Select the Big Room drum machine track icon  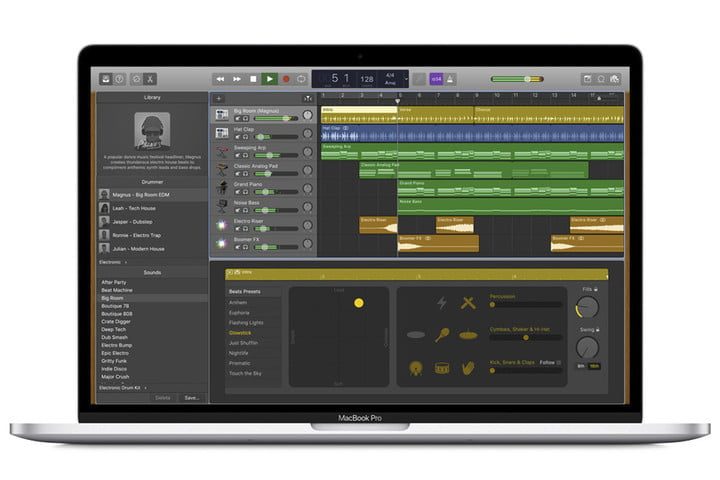[x=222, y=114]
